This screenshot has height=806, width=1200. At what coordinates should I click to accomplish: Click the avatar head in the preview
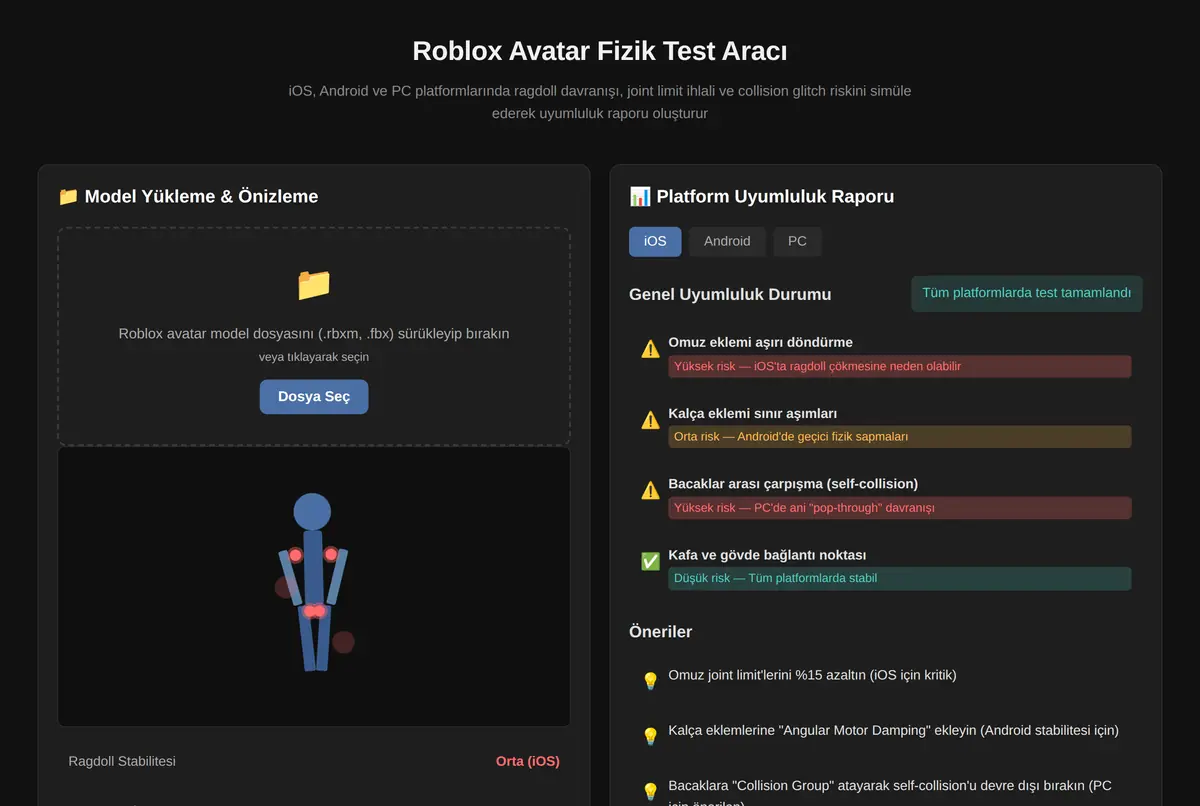(x=312, y=511)
